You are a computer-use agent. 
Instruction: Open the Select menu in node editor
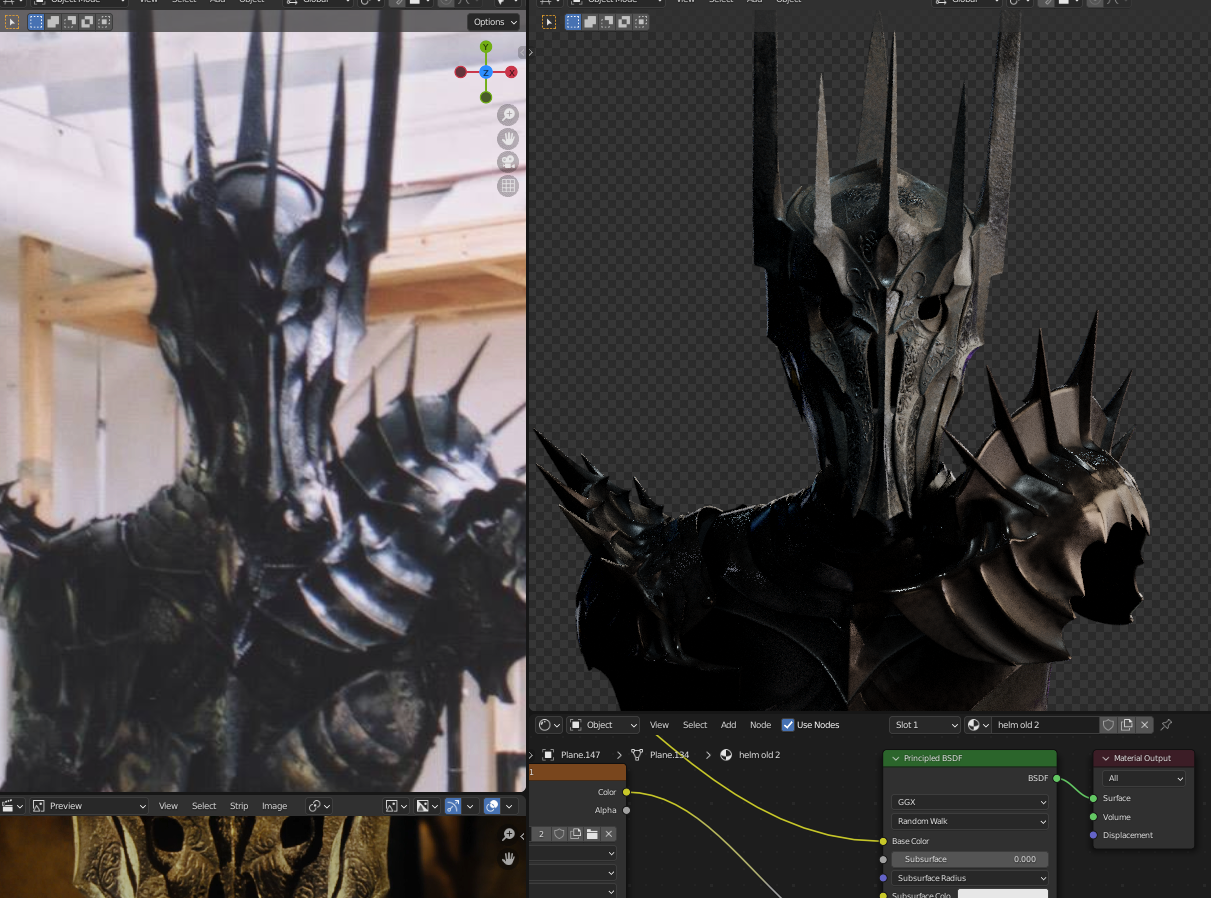(695, 725)
